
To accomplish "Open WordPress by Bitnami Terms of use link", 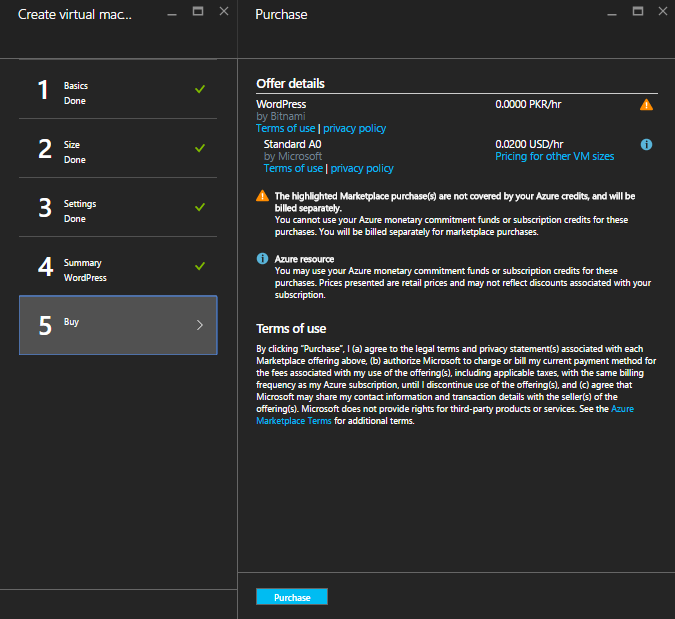I will pyautogui.click(x=285, y=128).
